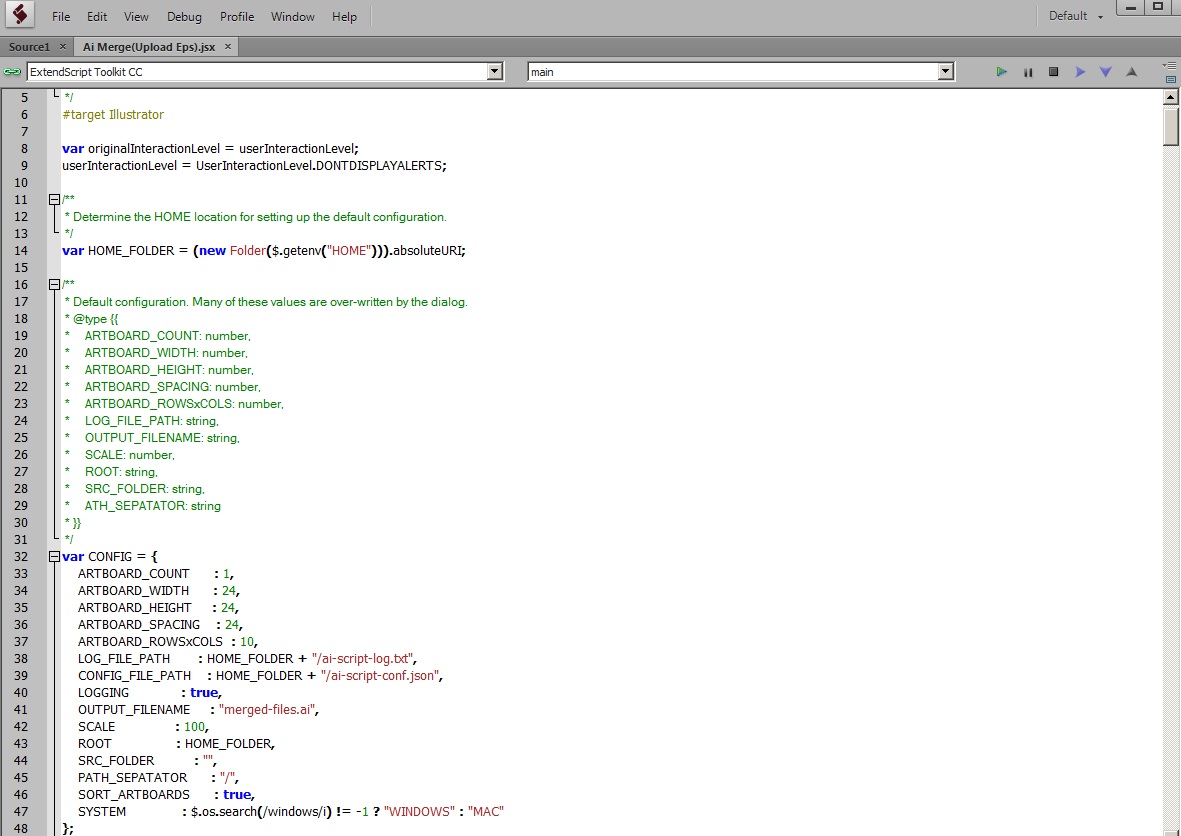Open the Profile menu
This screenshot has height=836, width=1181.
(x=237, y=17)
